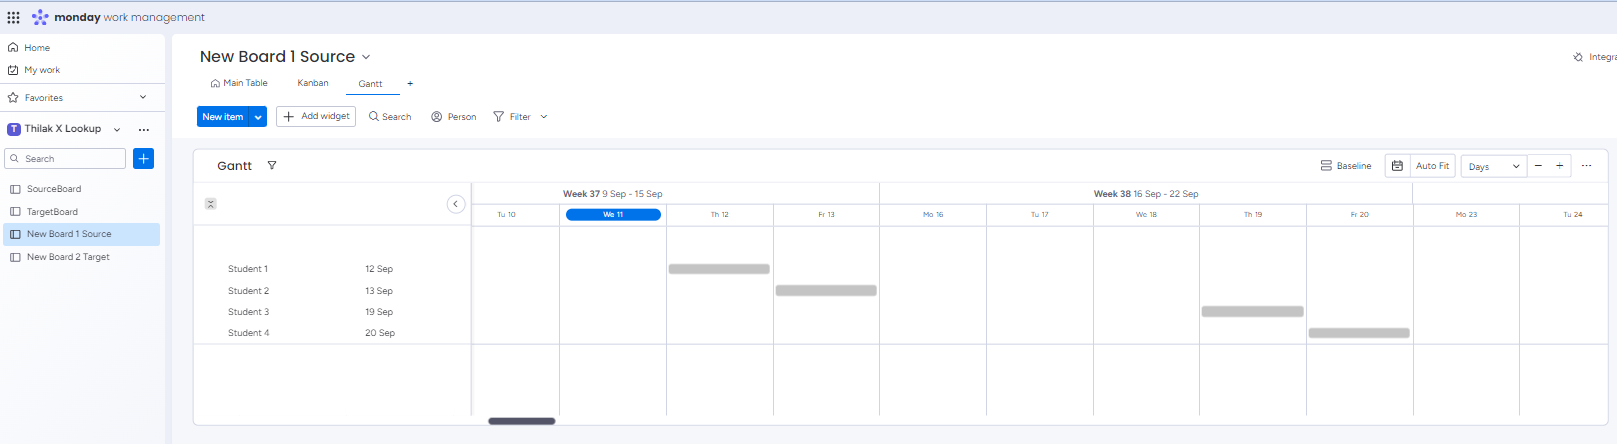
Task: Click blue plus button beside sidebar search
Action: [x=144, y=159]
